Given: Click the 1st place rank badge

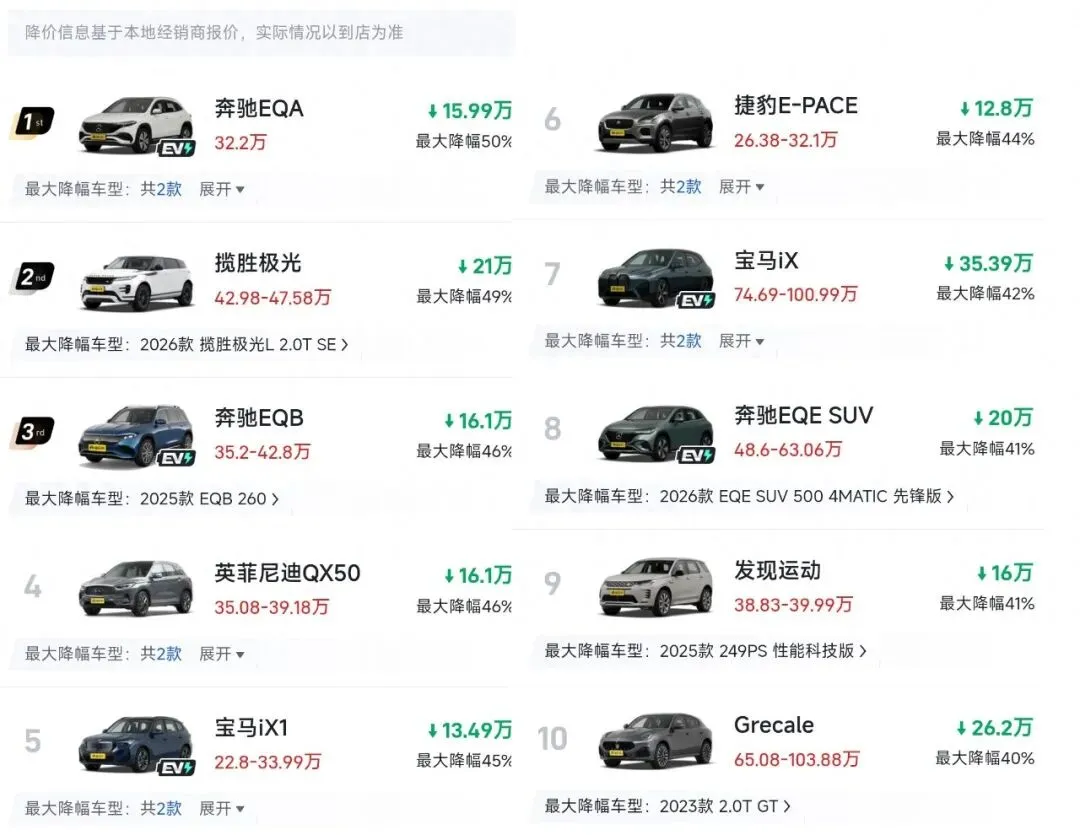Looking at the screenshot, I should click(31, 122).
